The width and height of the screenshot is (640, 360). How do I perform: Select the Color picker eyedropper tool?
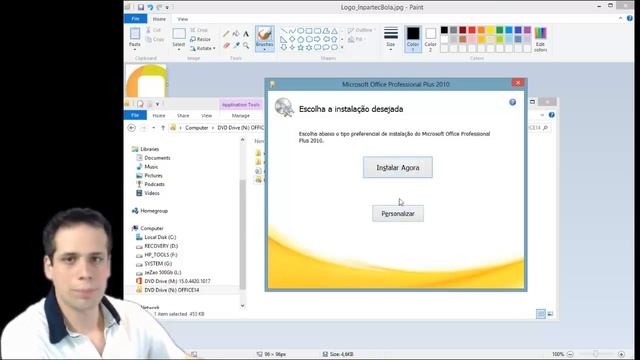236,45
